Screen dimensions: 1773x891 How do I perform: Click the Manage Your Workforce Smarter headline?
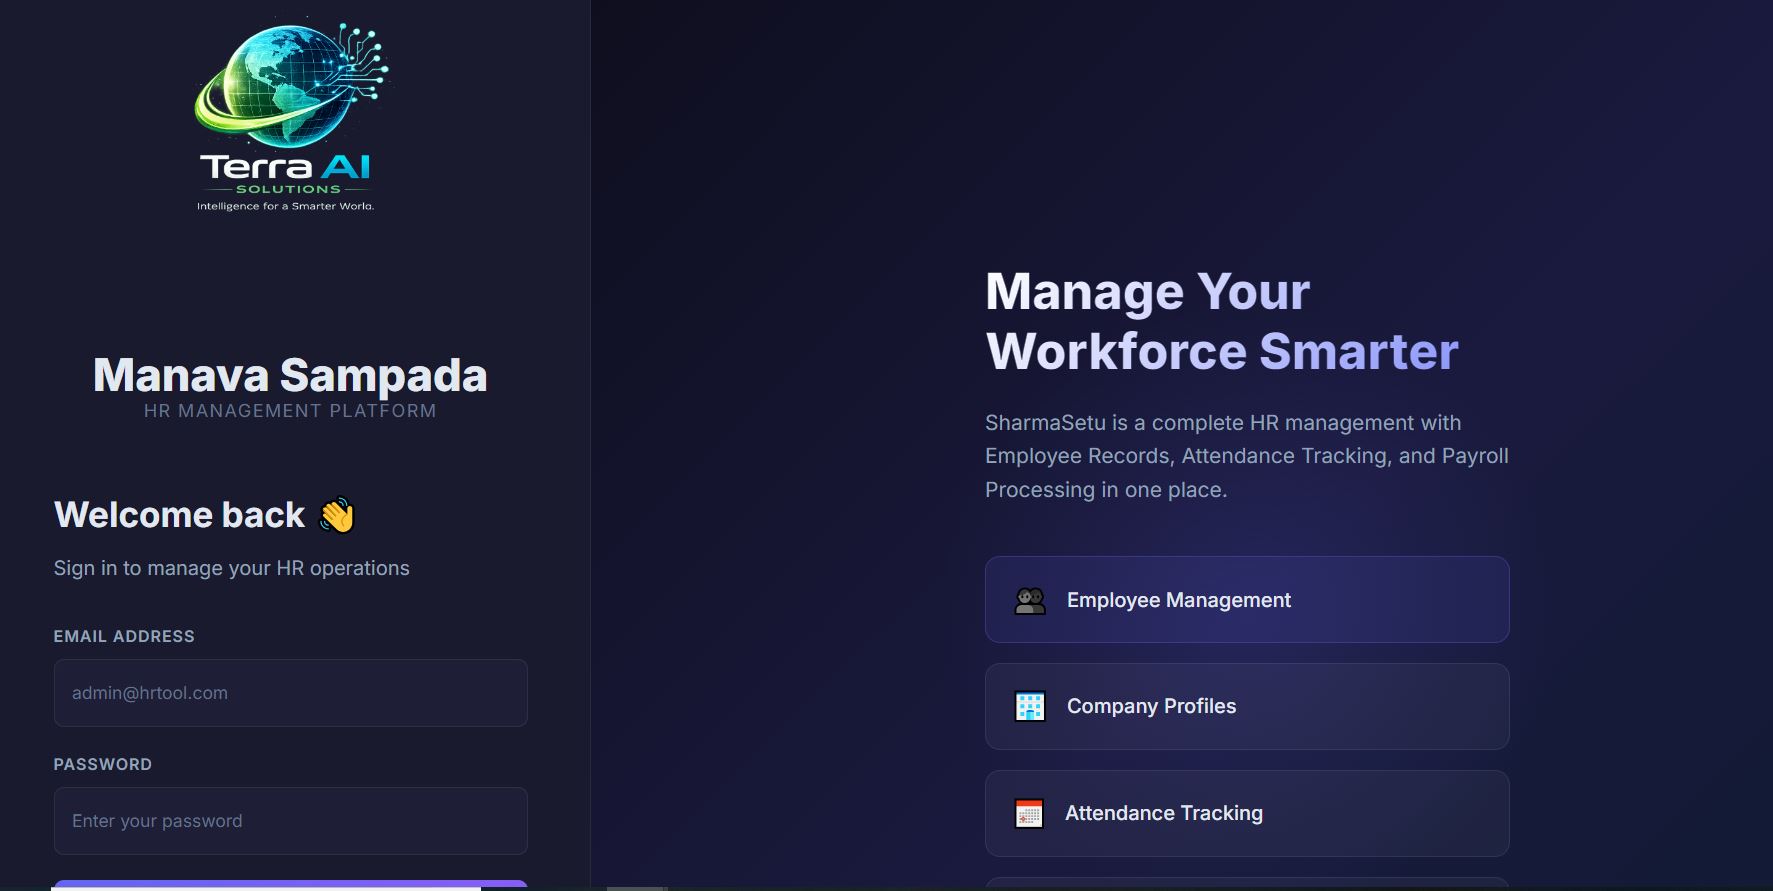click(x=1221, y=321)
